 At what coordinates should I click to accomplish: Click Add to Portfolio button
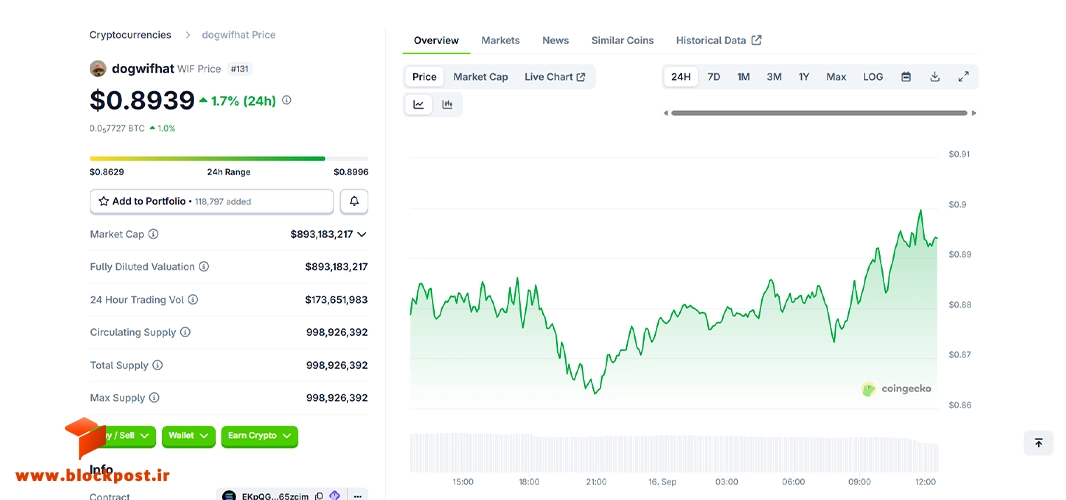[211, 201]
